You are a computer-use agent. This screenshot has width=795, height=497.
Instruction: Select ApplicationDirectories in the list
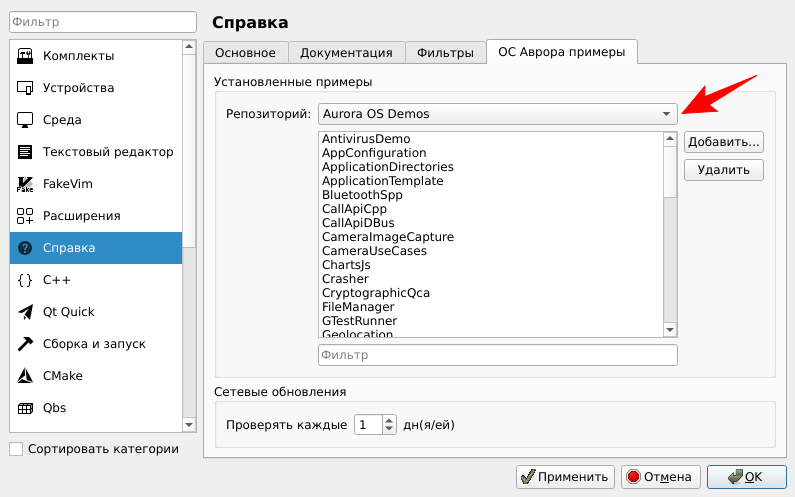click(x=388, y=167)
